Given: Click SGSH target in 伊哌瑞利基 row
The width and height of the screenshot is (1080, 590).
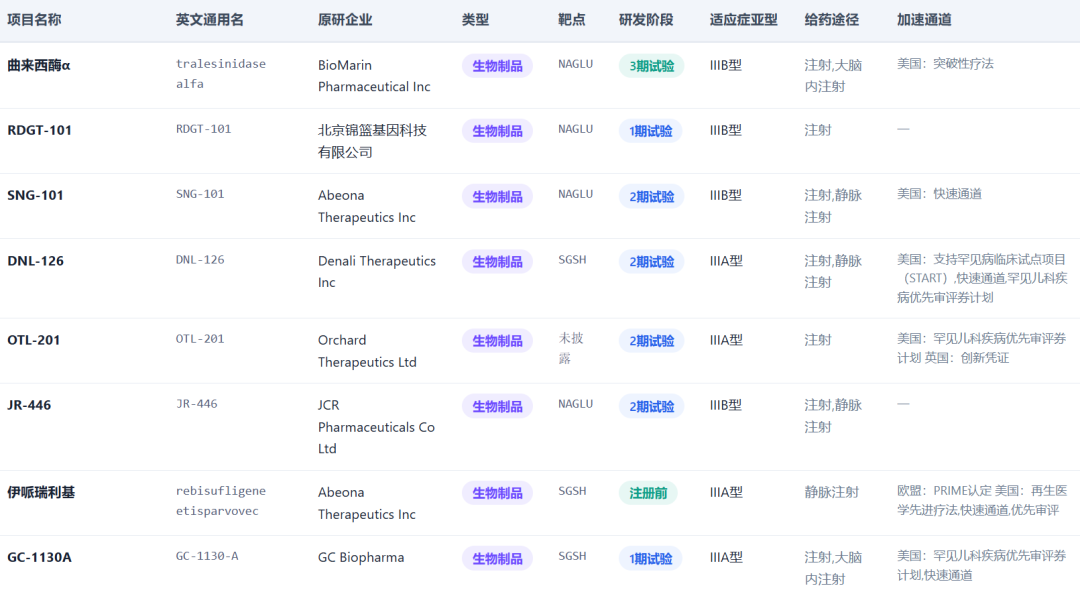Looking at the screenshot, I should [x=572, y=491].
